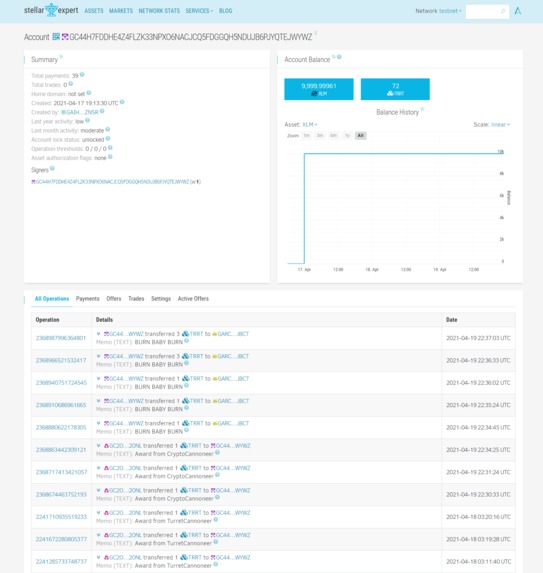Show help for Account lock status
Screen dimensions: 543x573
[108, 138]
